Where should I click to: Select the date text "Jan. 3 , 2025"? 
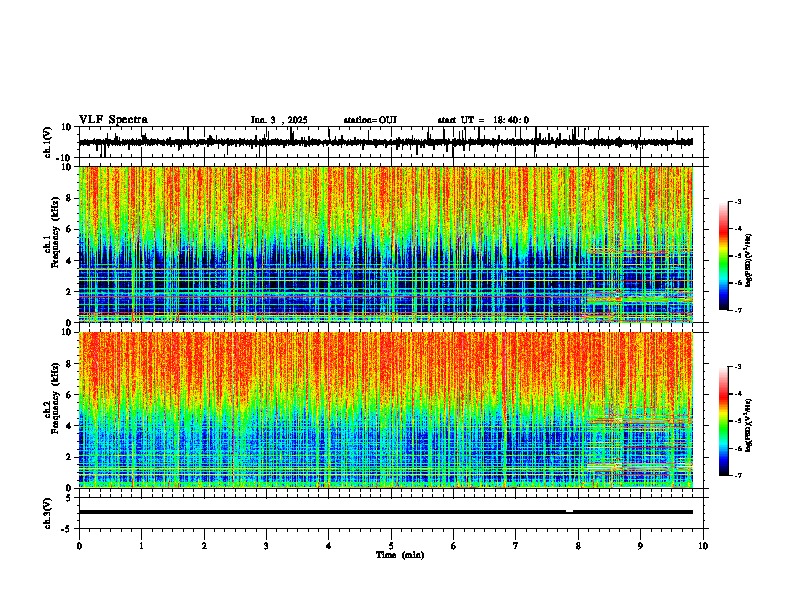279,120
